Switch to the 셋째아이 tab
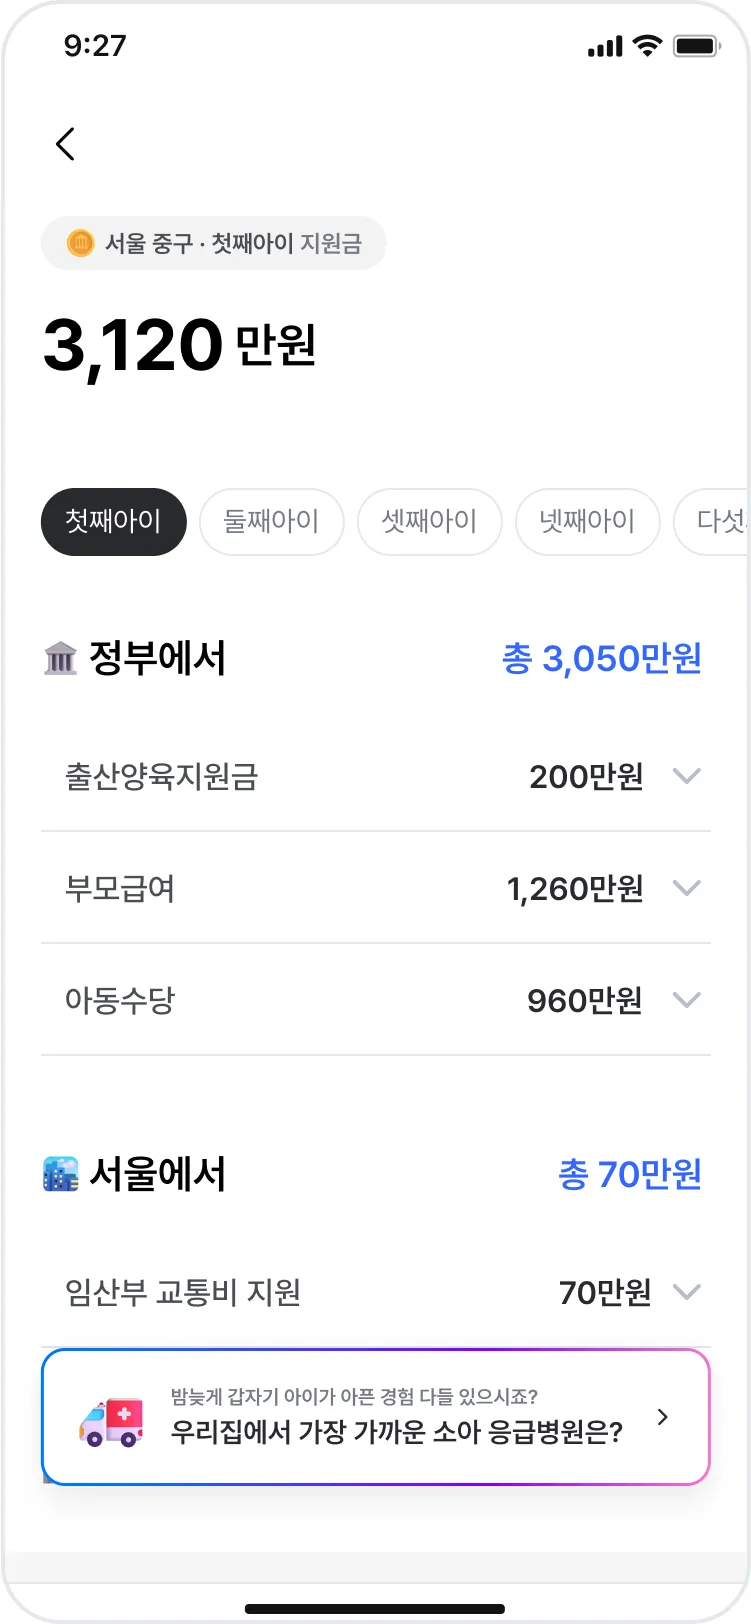This screenshot has height=1624, width=751. pyautogui.click(x=429, y=521)
